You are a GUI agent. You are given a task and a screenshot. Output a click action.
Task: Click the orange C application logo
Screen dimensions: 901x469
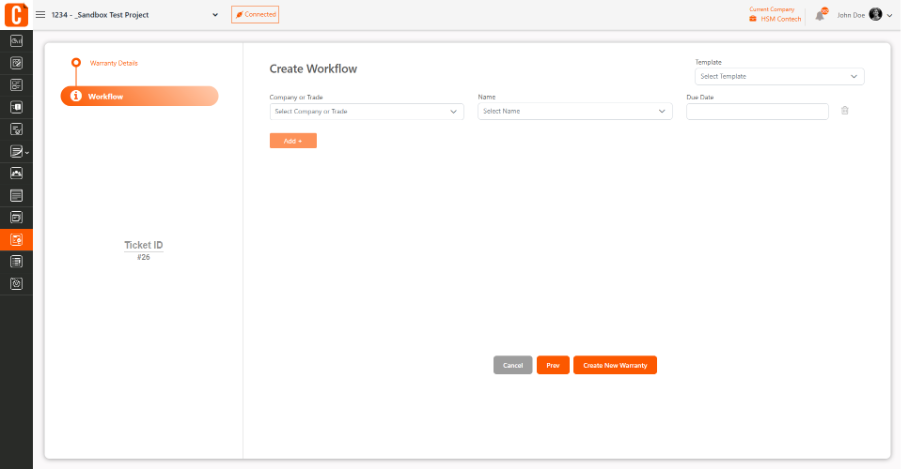pos(16,14)
